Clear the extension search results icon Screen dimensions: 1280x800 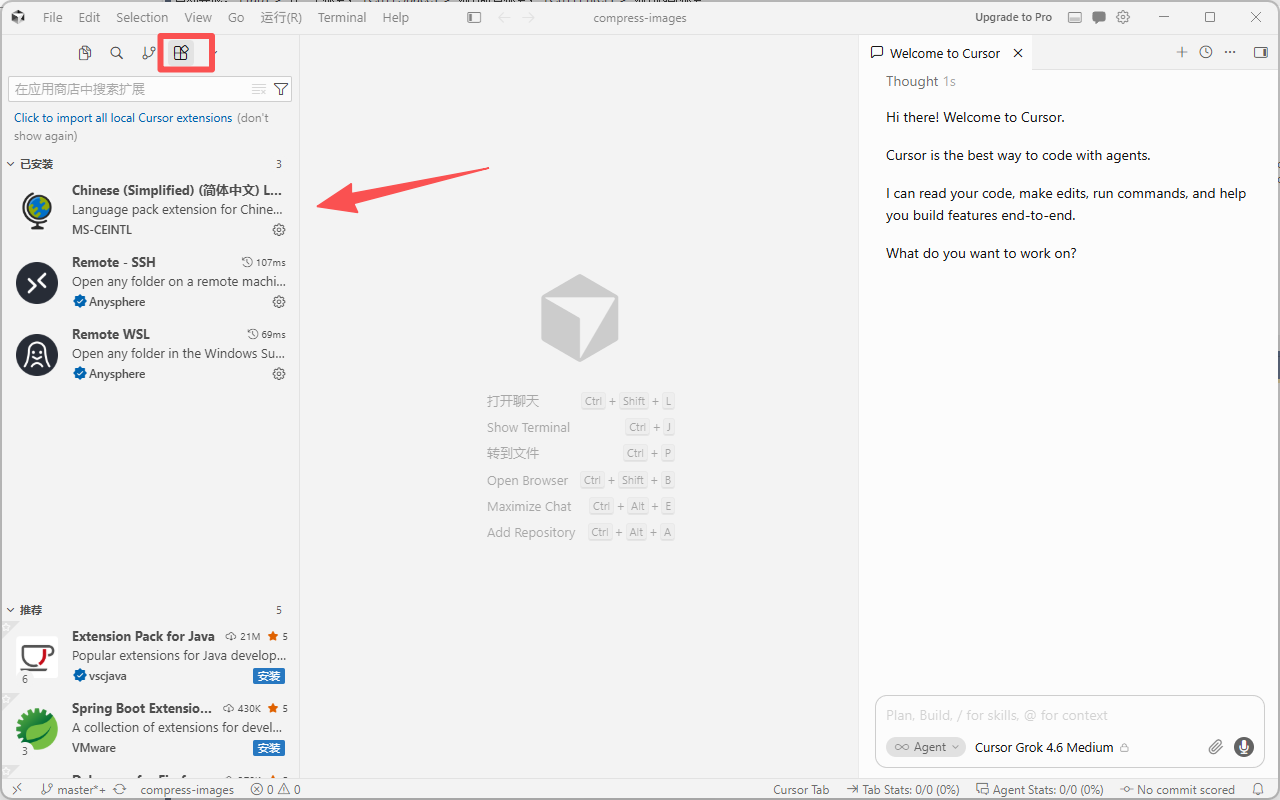click(259, 89)
